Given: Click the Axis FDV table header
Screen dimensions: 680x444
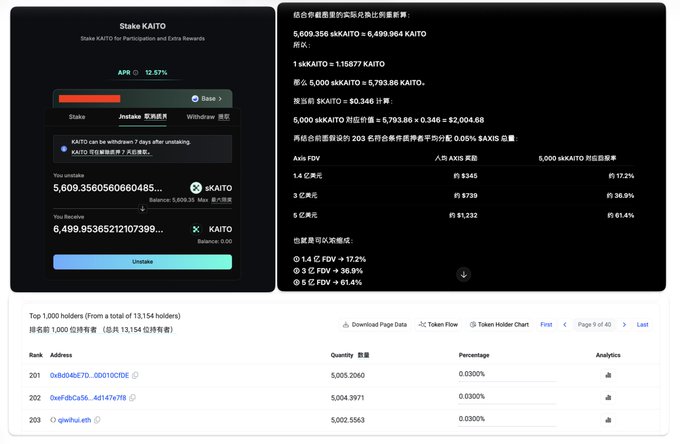Looking at the screenshot, I should point(306,158).
